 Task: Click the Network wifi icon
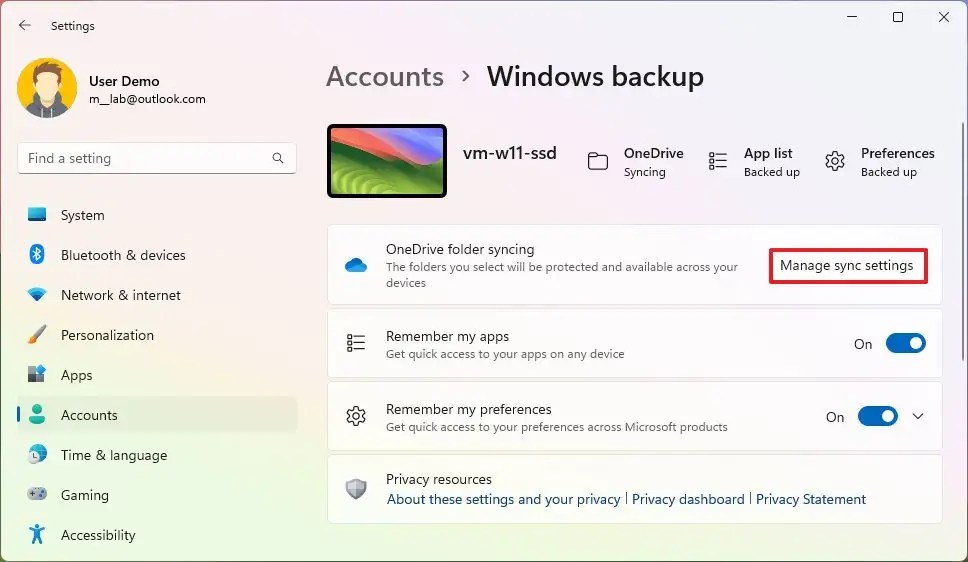point(37,295)
